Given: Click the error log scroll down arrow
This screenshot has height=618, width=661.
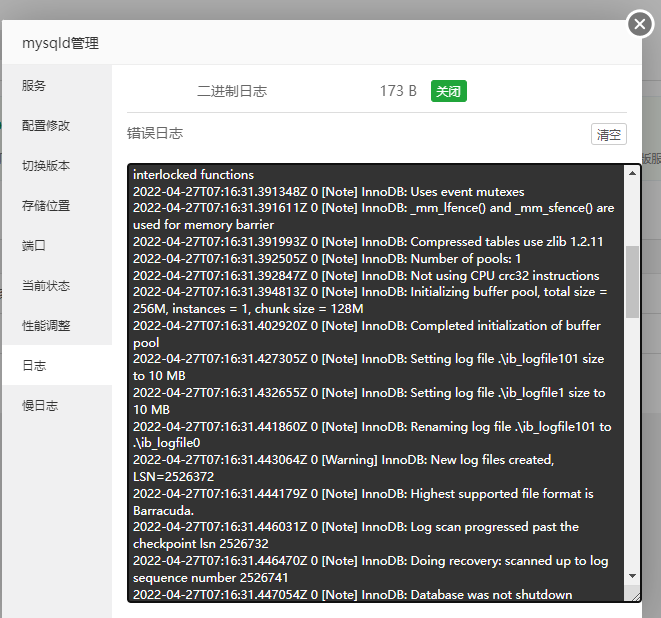Looking at the screenshot, I should pyautogui.click(x=632, y=576).
